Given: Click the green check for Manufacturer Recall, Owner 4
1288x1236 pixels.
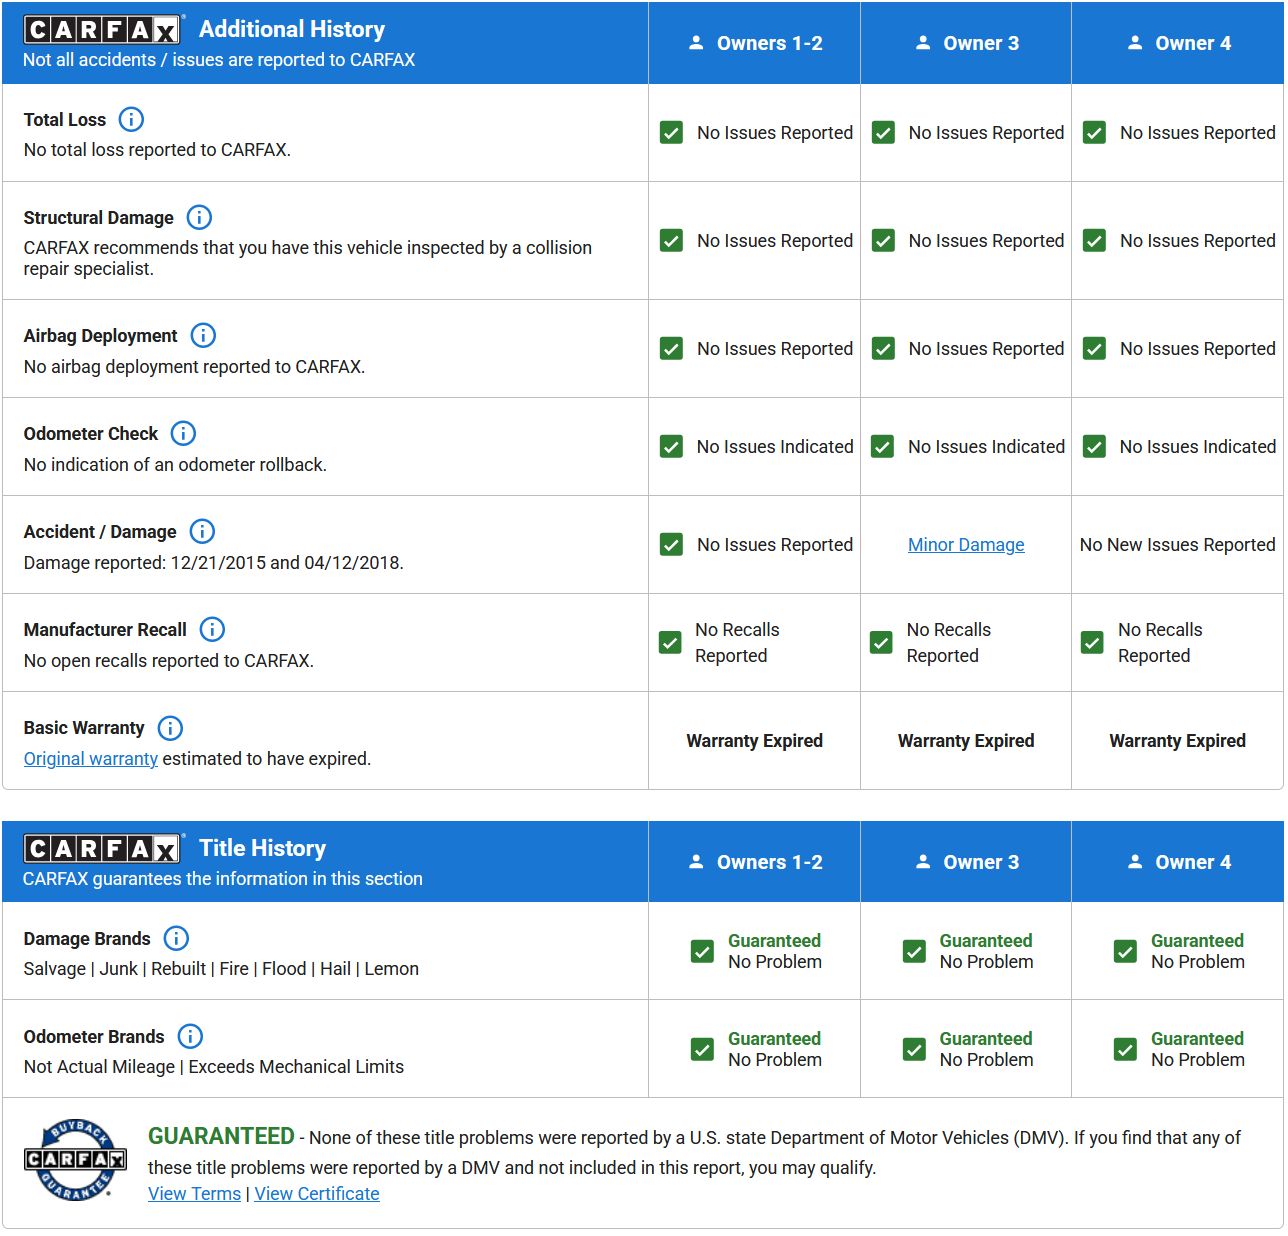Looking at the screenshot, I should point(1093,643).
